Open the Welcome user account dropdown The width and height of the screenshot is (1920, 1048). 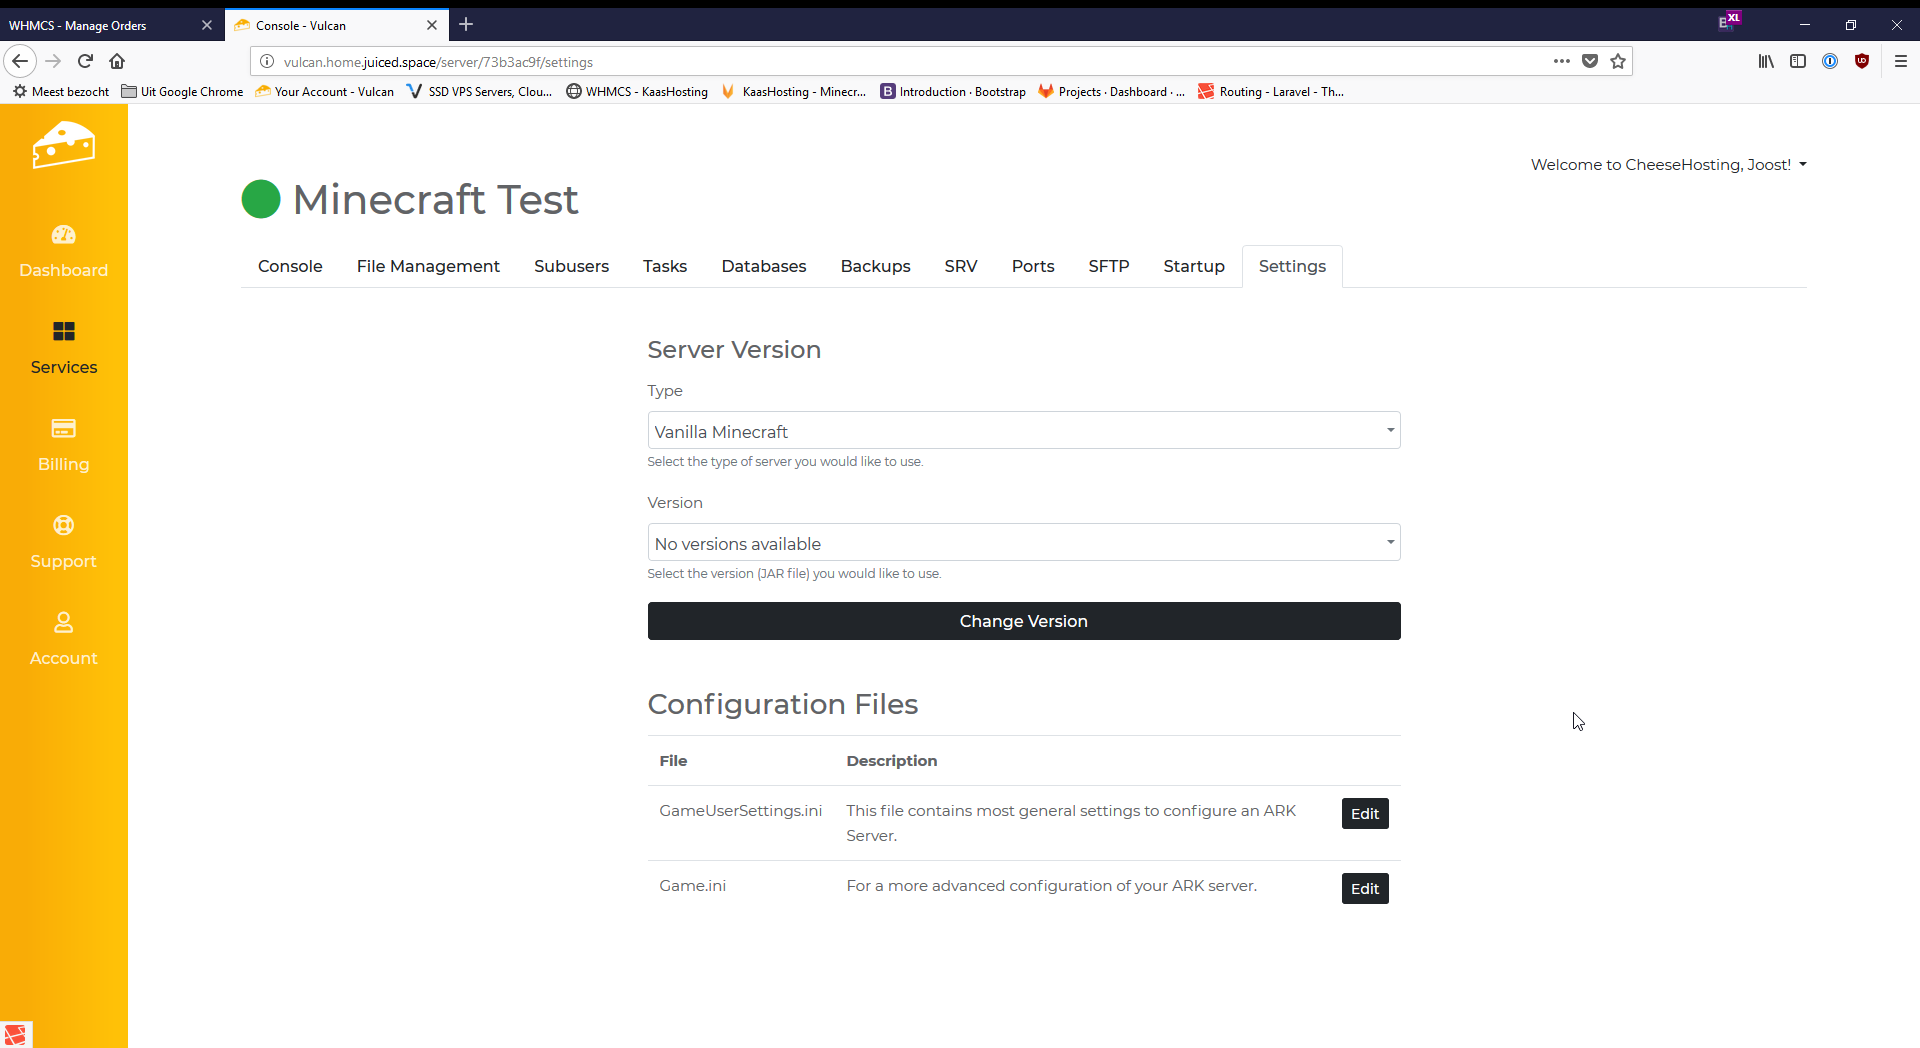(x=1668, y=165)
